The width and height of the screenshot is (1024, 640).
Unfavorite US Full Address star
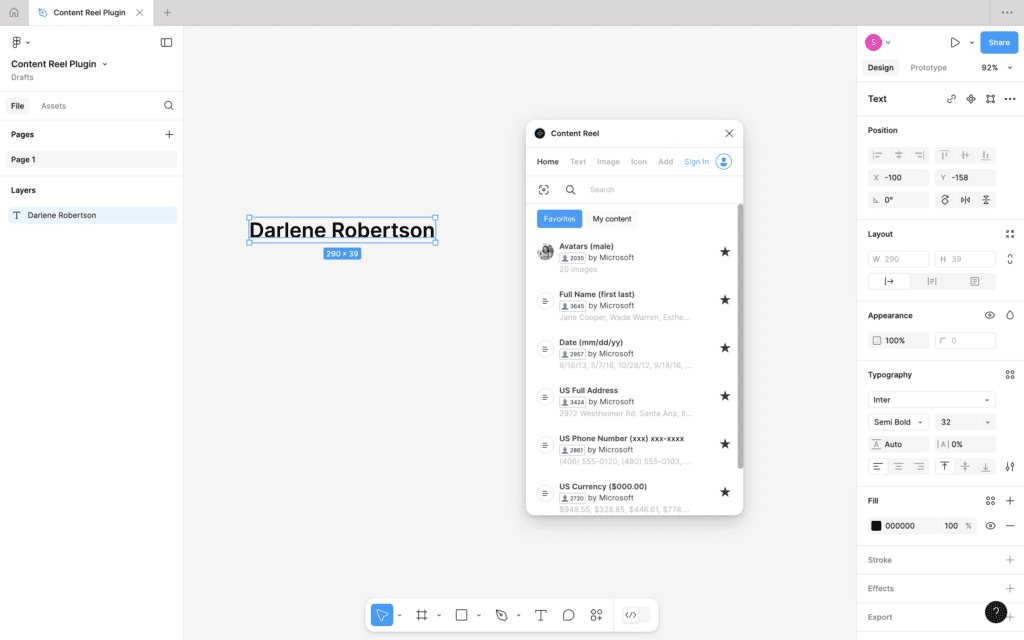[725, 396]
